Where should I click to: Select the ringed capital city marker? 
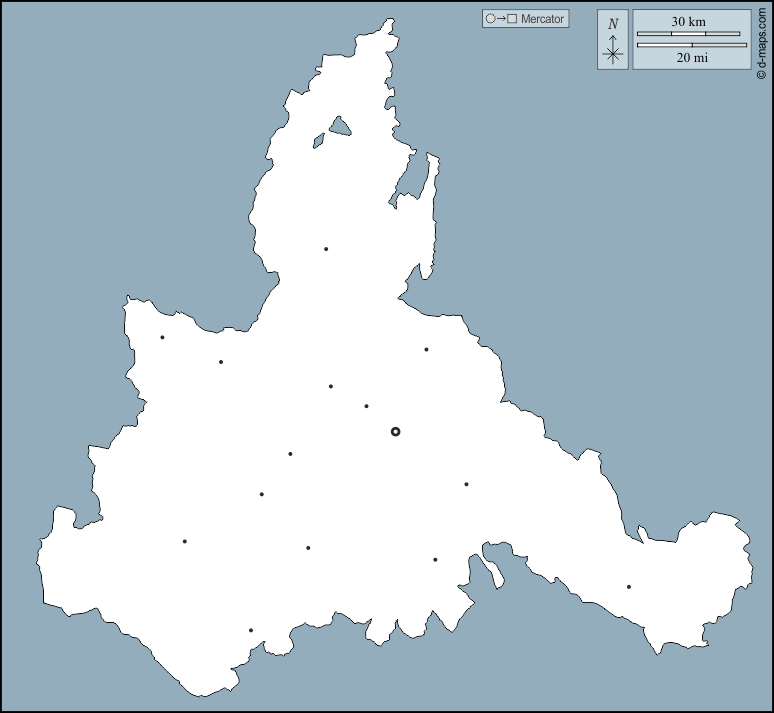tap(395, 431)
